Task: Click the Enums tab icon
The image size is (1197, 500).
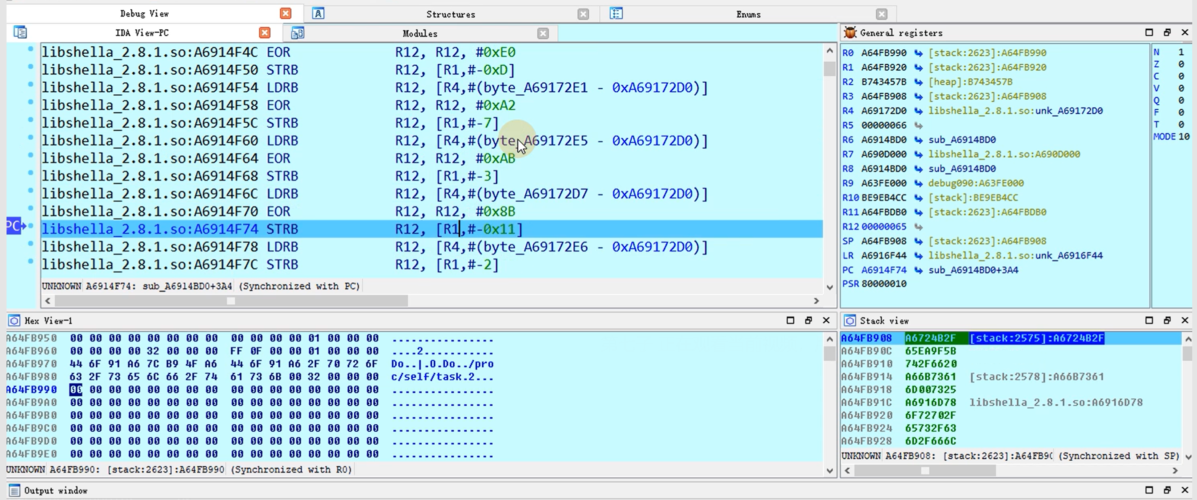Action: pyautogui.click(x=616, y=14)
